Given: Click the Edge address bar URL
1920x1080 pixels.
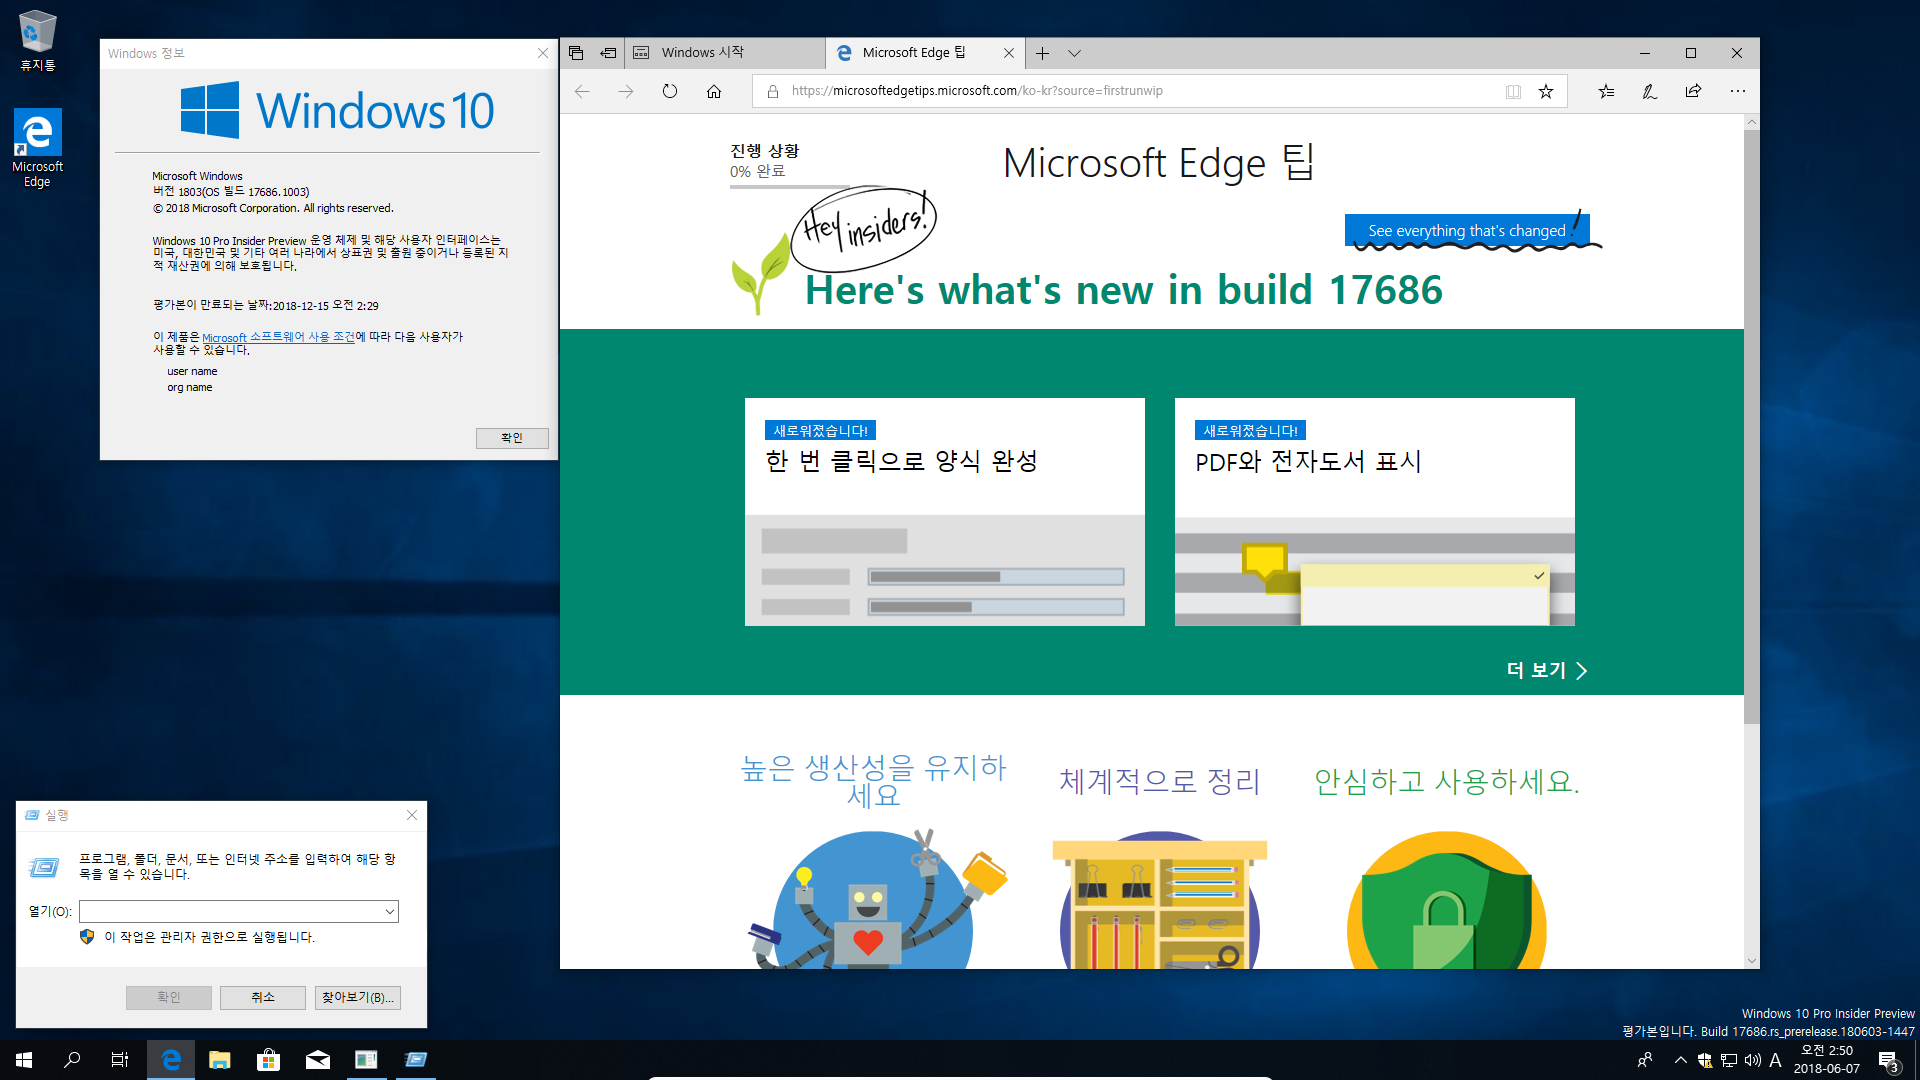Looking at the screenshot, I should pyautogui.click(x=977, y=91).
